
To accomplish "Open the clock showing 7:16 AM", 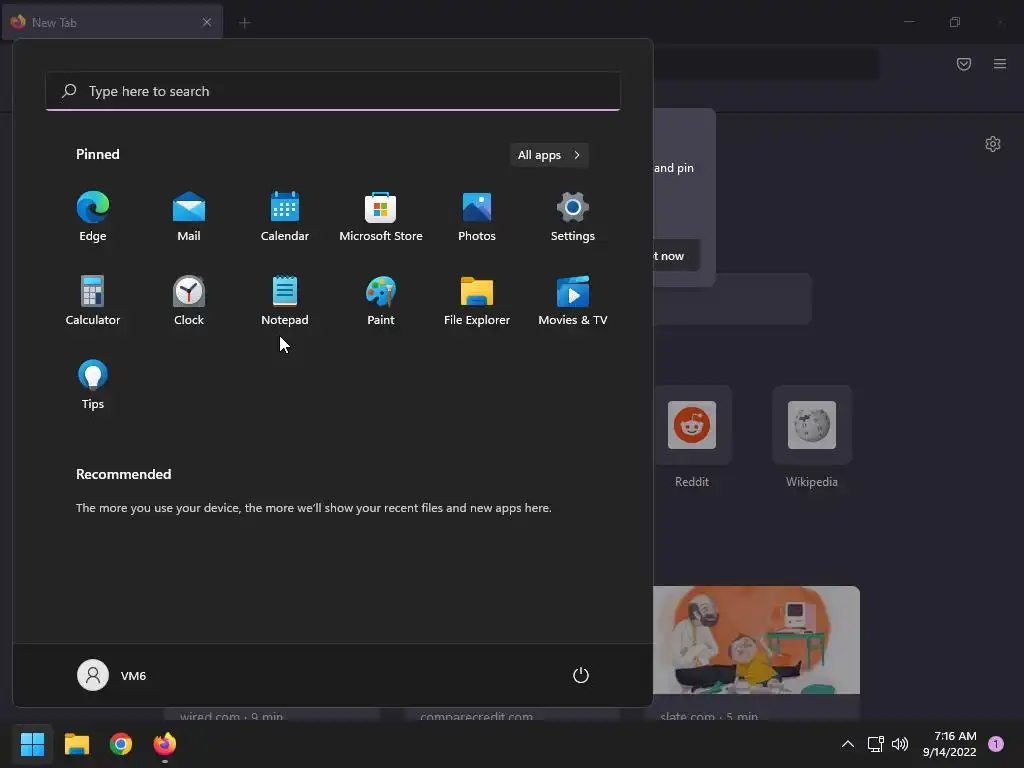I will coord(950,744).
